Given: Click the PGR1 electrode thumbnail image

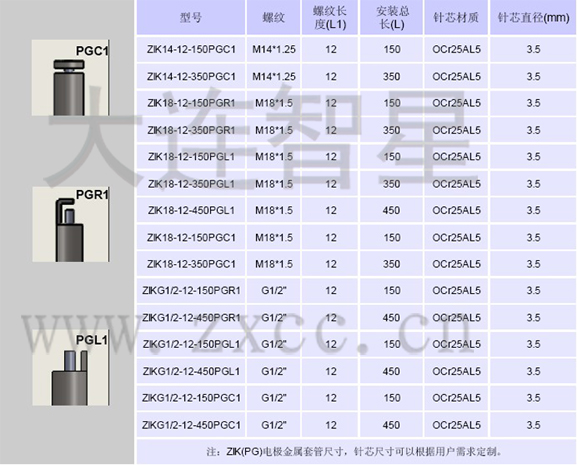Looking at the screenshot, I should pos(70,224).
